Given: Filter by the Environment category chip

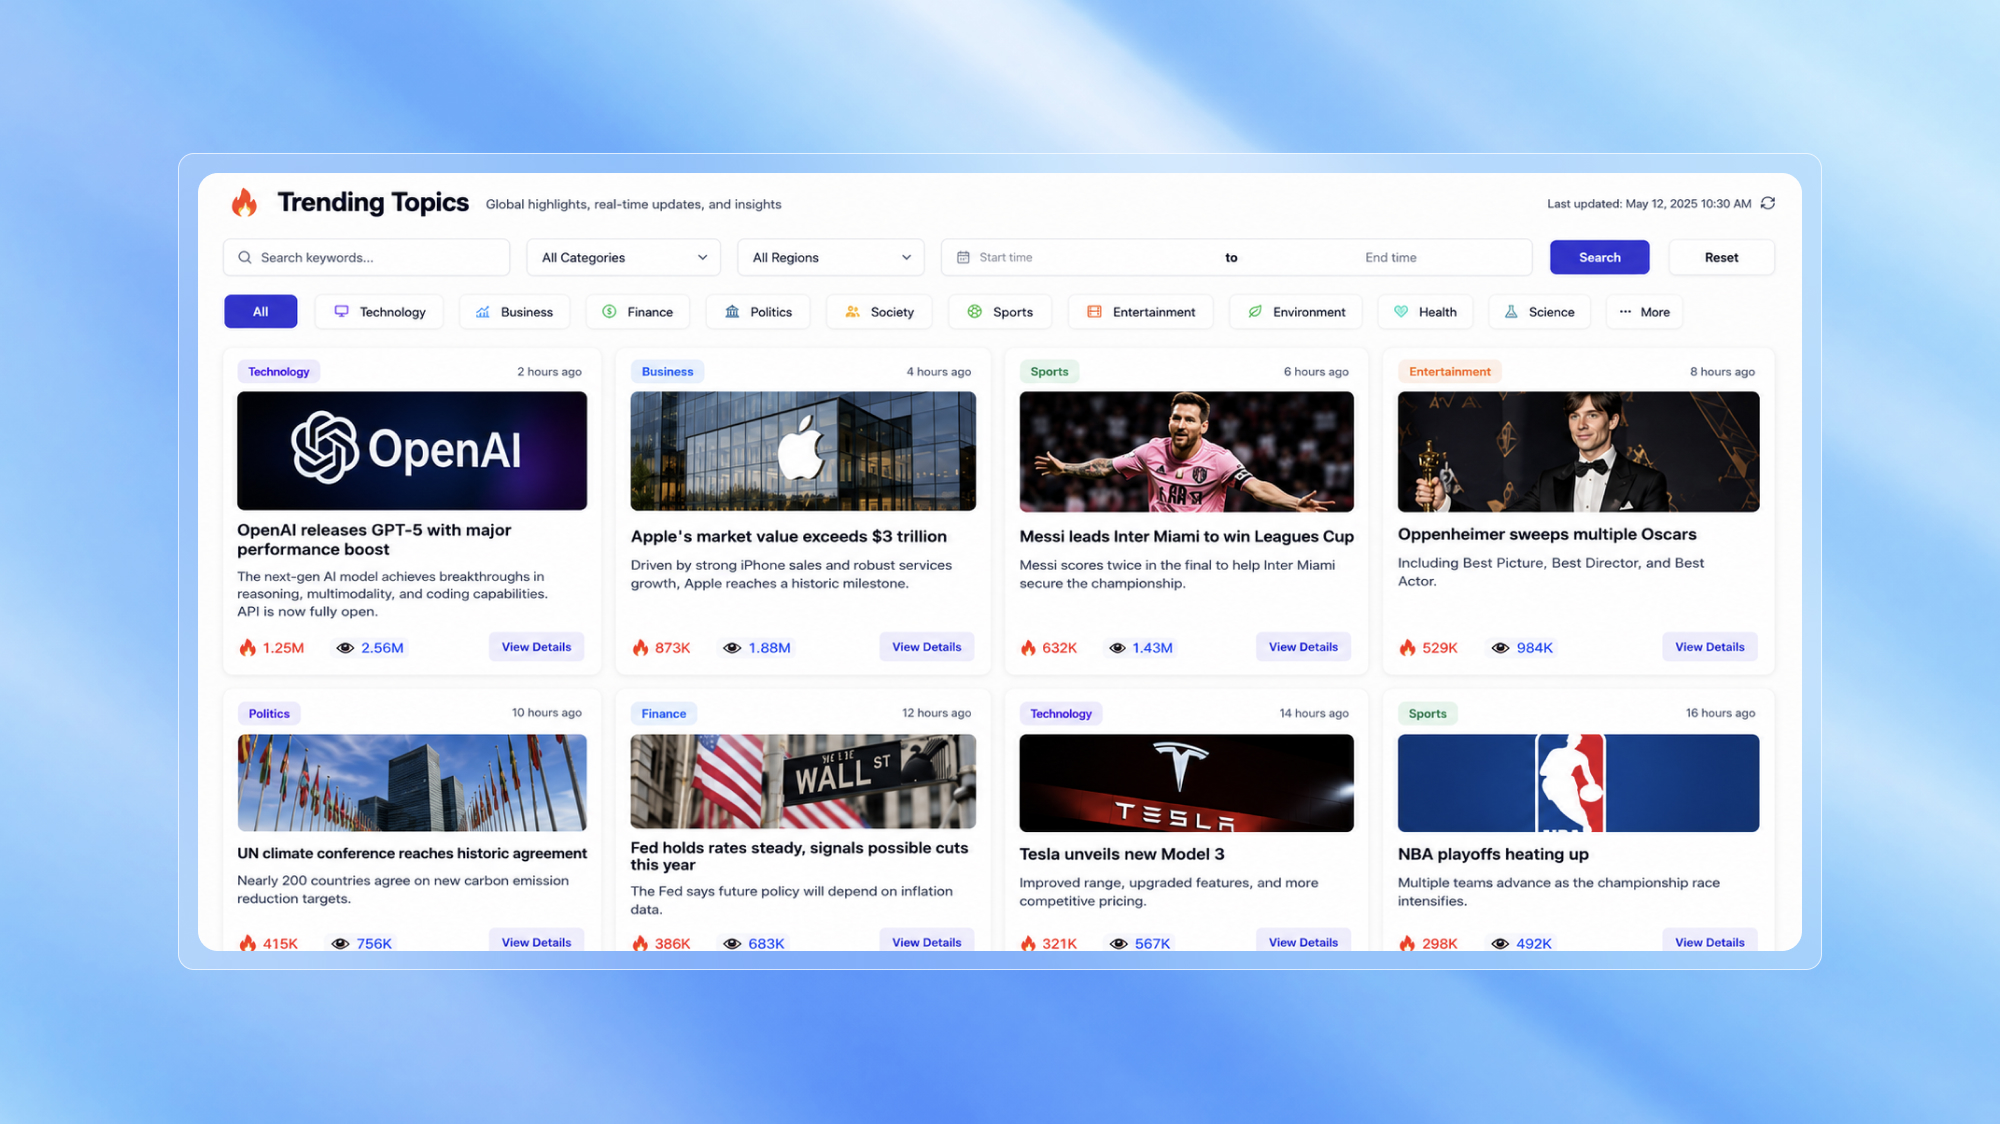Looking at the screenshot, I should [1296, 312].
